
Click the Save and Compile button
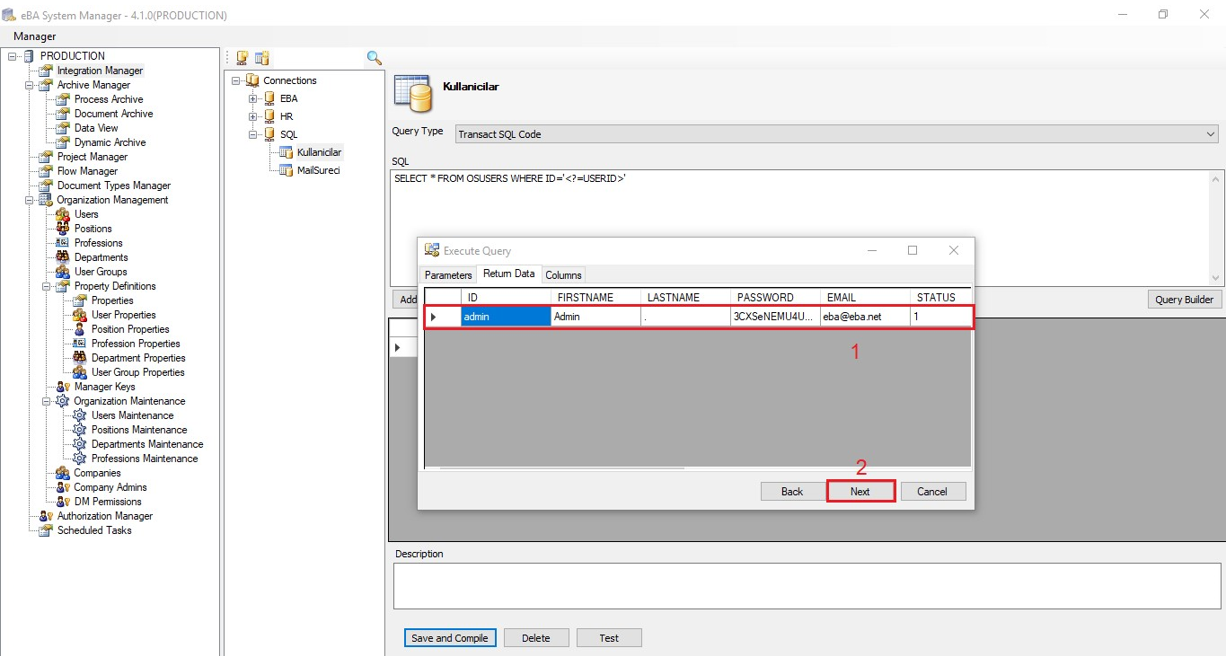click(x=450, y=638)
